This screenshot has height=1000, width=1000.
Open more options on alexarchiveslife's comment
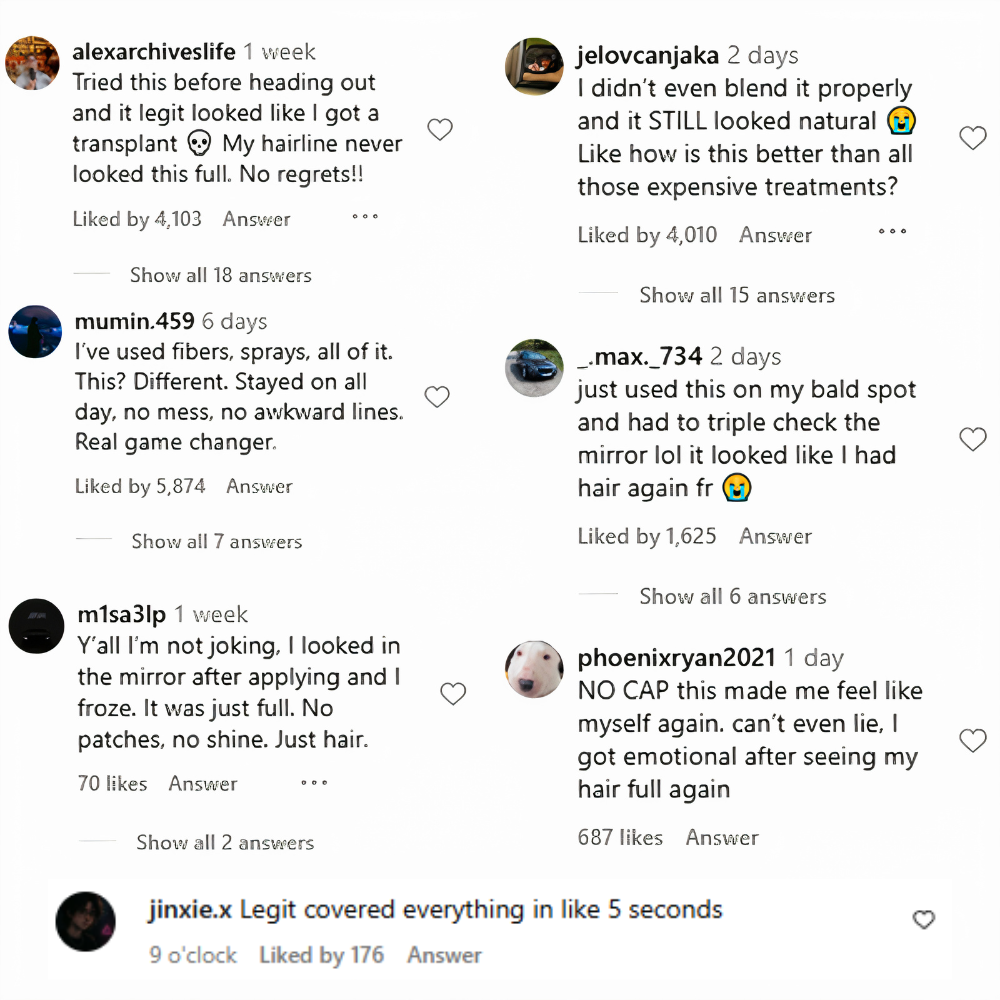[x=365, y=217]
